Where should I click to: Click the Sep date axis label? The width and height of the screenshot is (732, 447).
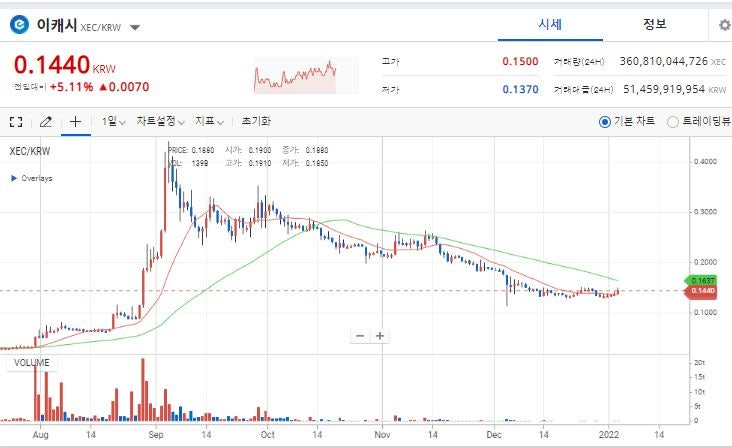(155, 434)
